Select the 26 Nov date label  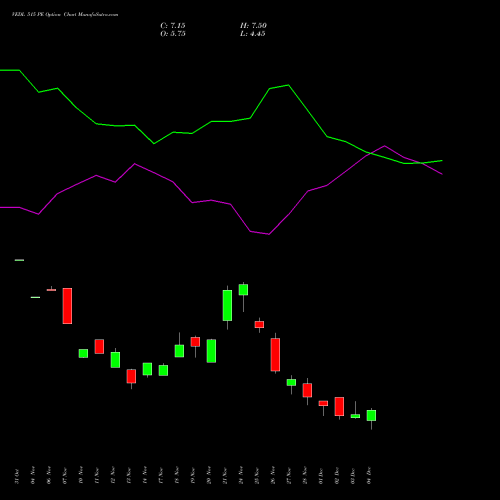point(273,475)
